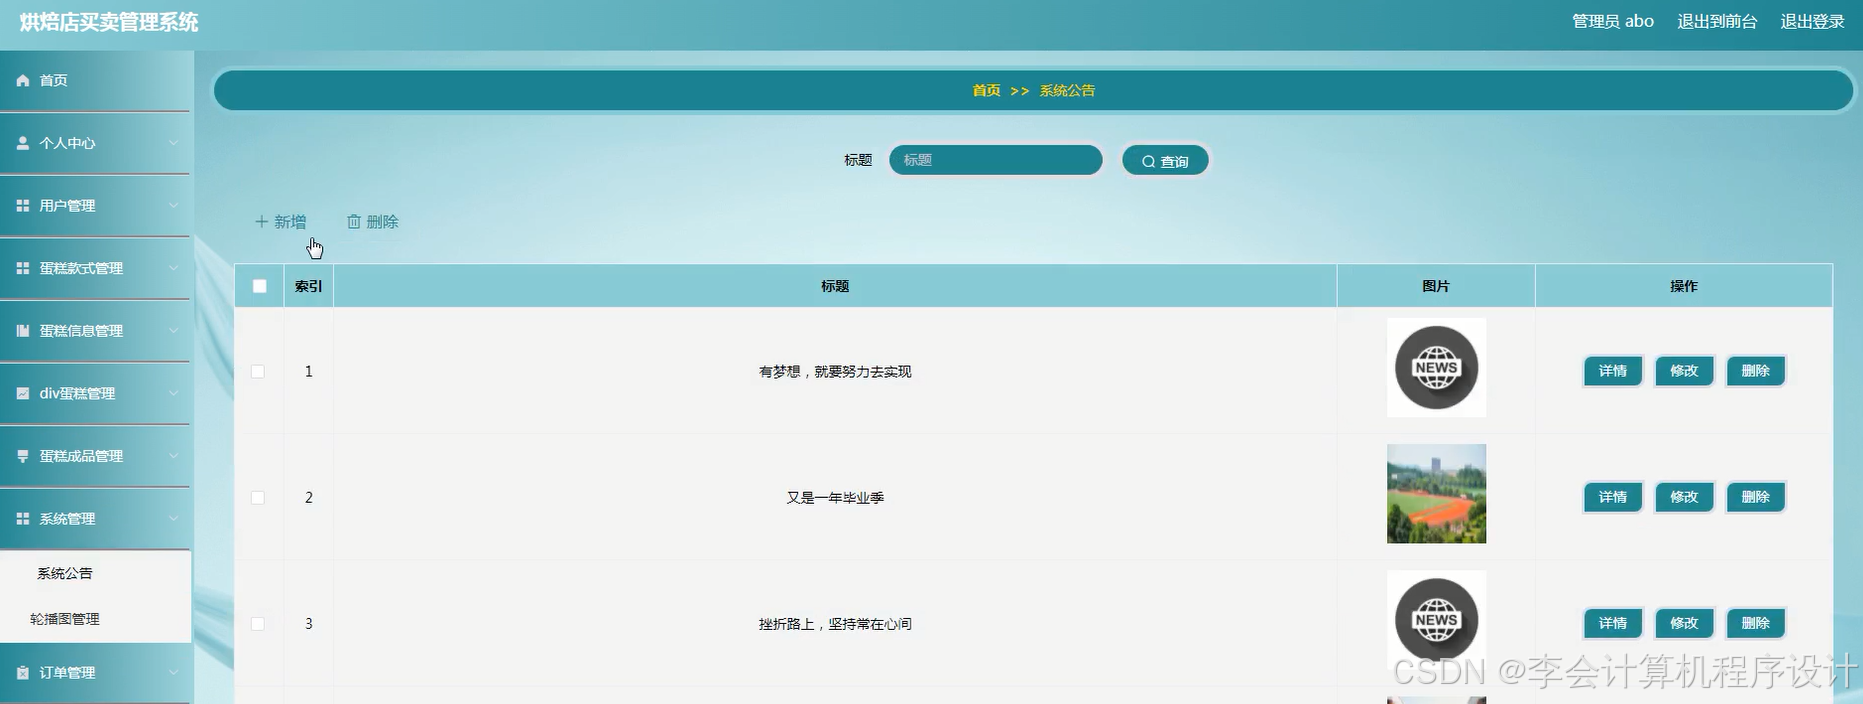The image size is (1863, 704).
Task: Click 详情 for 又是一年毕业季
Action: click(x=1613, y=497)
